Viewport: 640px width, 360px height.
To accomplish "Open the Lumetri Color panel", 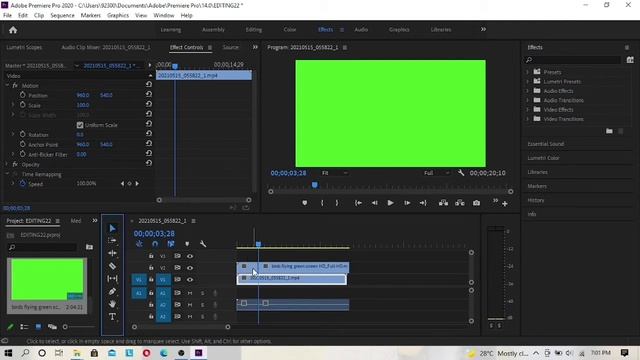I will click(543, 158).
